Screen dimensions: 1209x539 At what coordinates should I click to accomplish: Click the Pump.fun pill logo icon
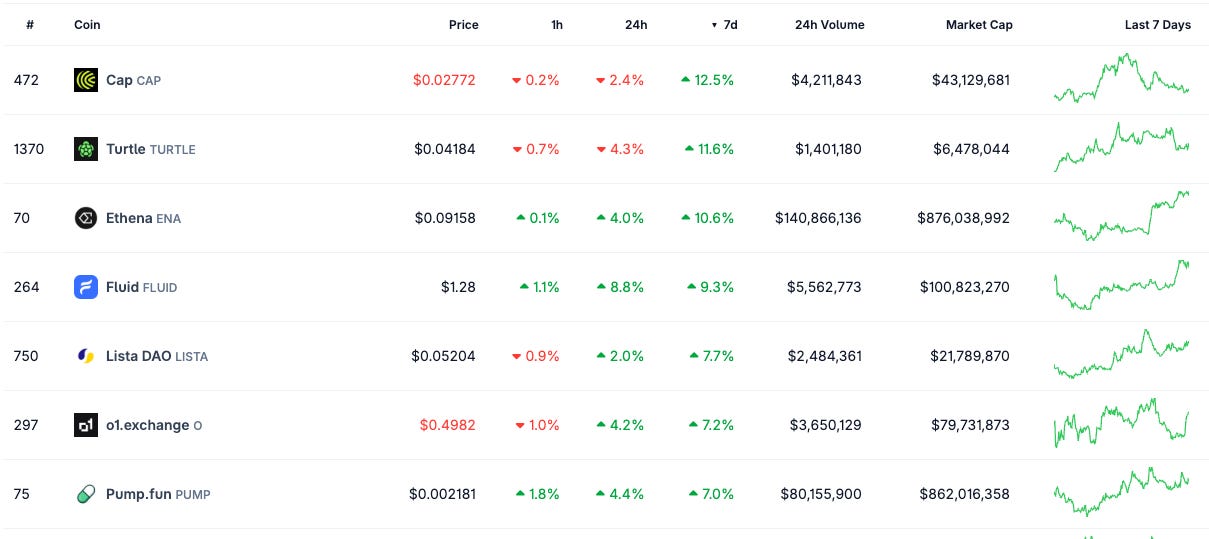point(86,494)
